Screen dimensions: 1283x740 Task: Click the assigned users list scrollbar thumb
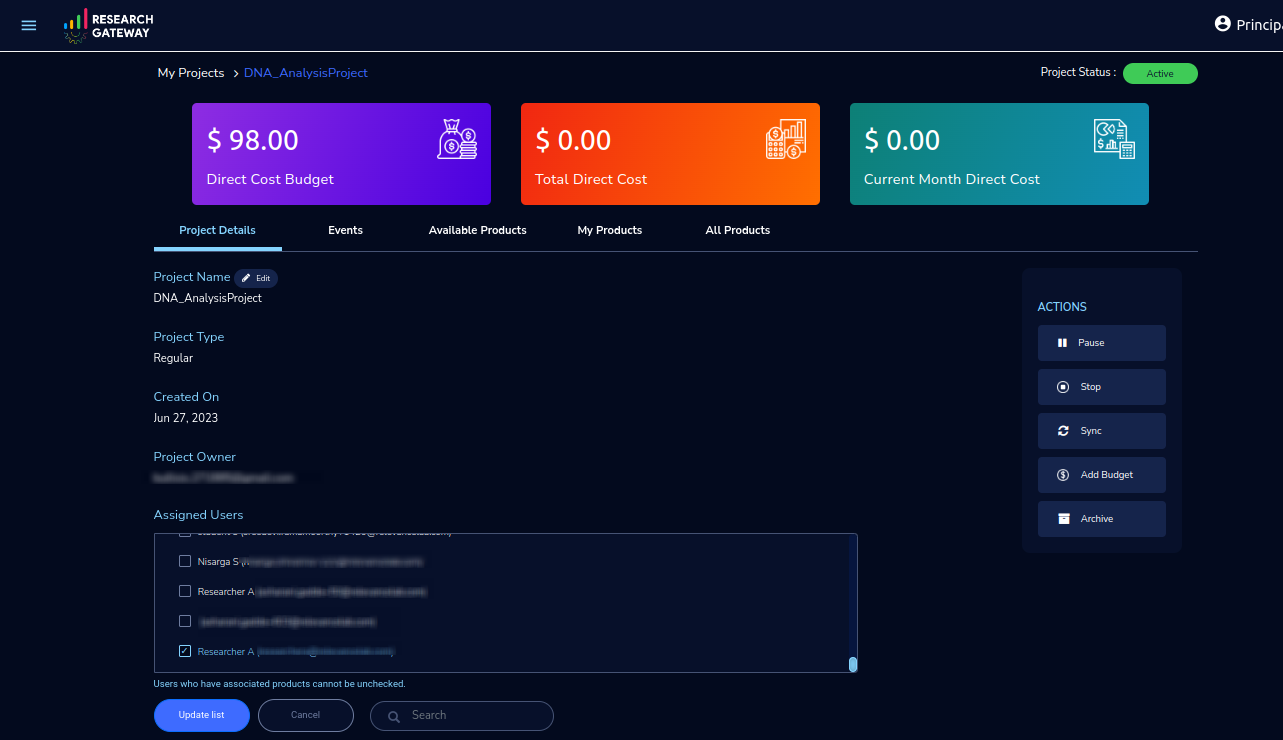853,664
